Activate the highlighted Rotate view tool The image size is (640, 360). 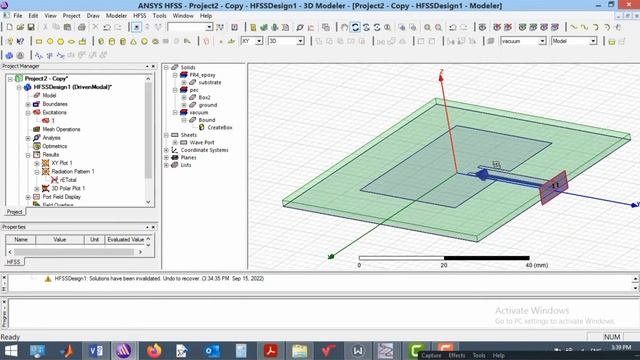pos(355,27)
